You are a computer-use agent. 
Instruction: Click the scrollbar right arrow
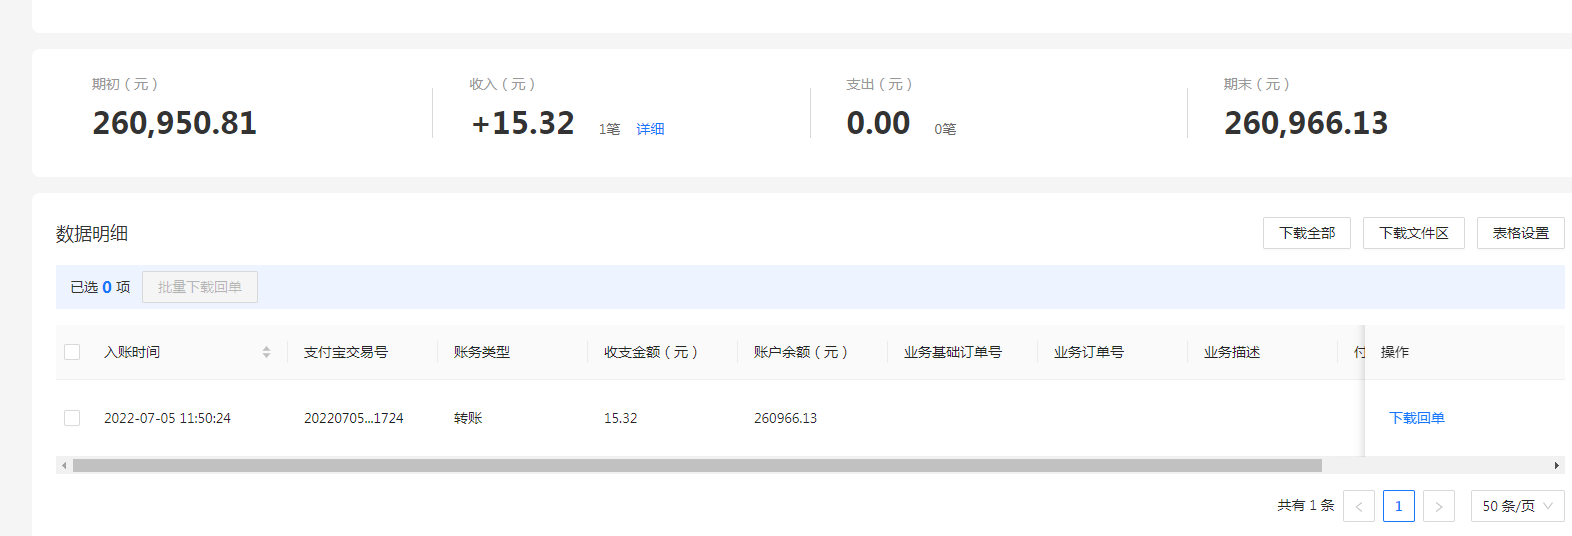click(1557, 465)
